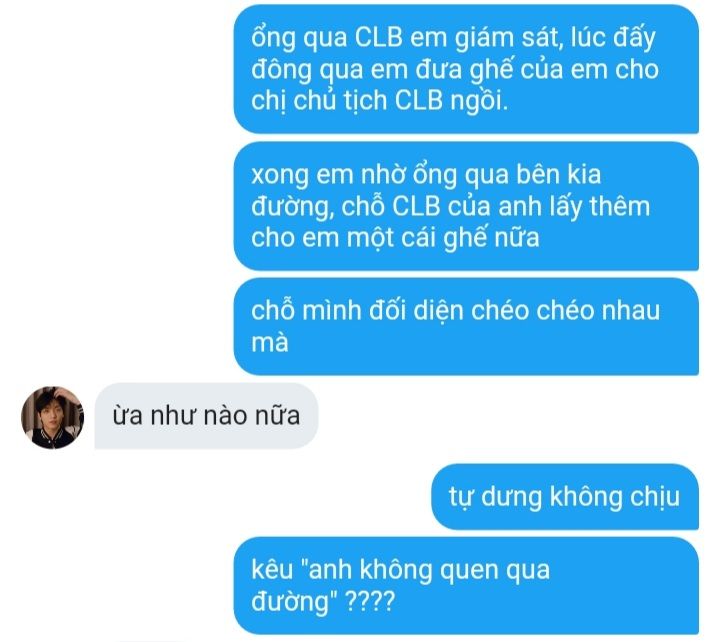
Task: Select the "chỗ mình đối diện chéo chéo nhau mà" message
Action: [x=466, y=327]
